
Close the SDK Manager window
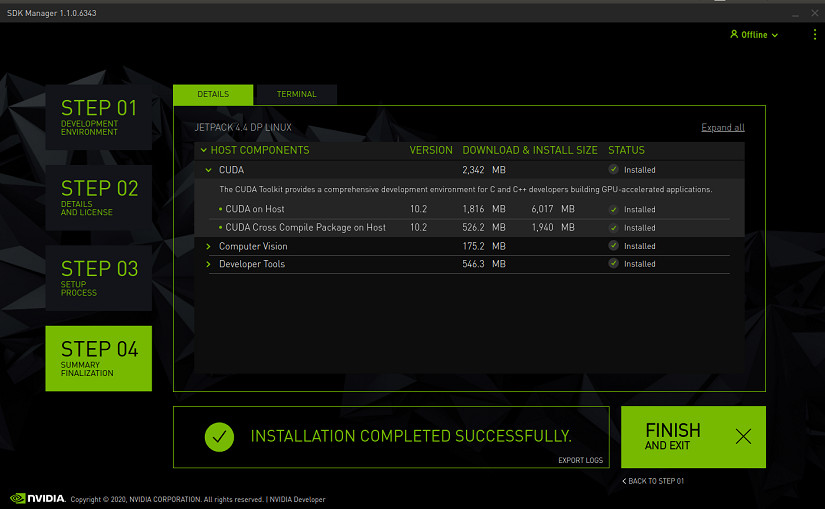point(814,13)
